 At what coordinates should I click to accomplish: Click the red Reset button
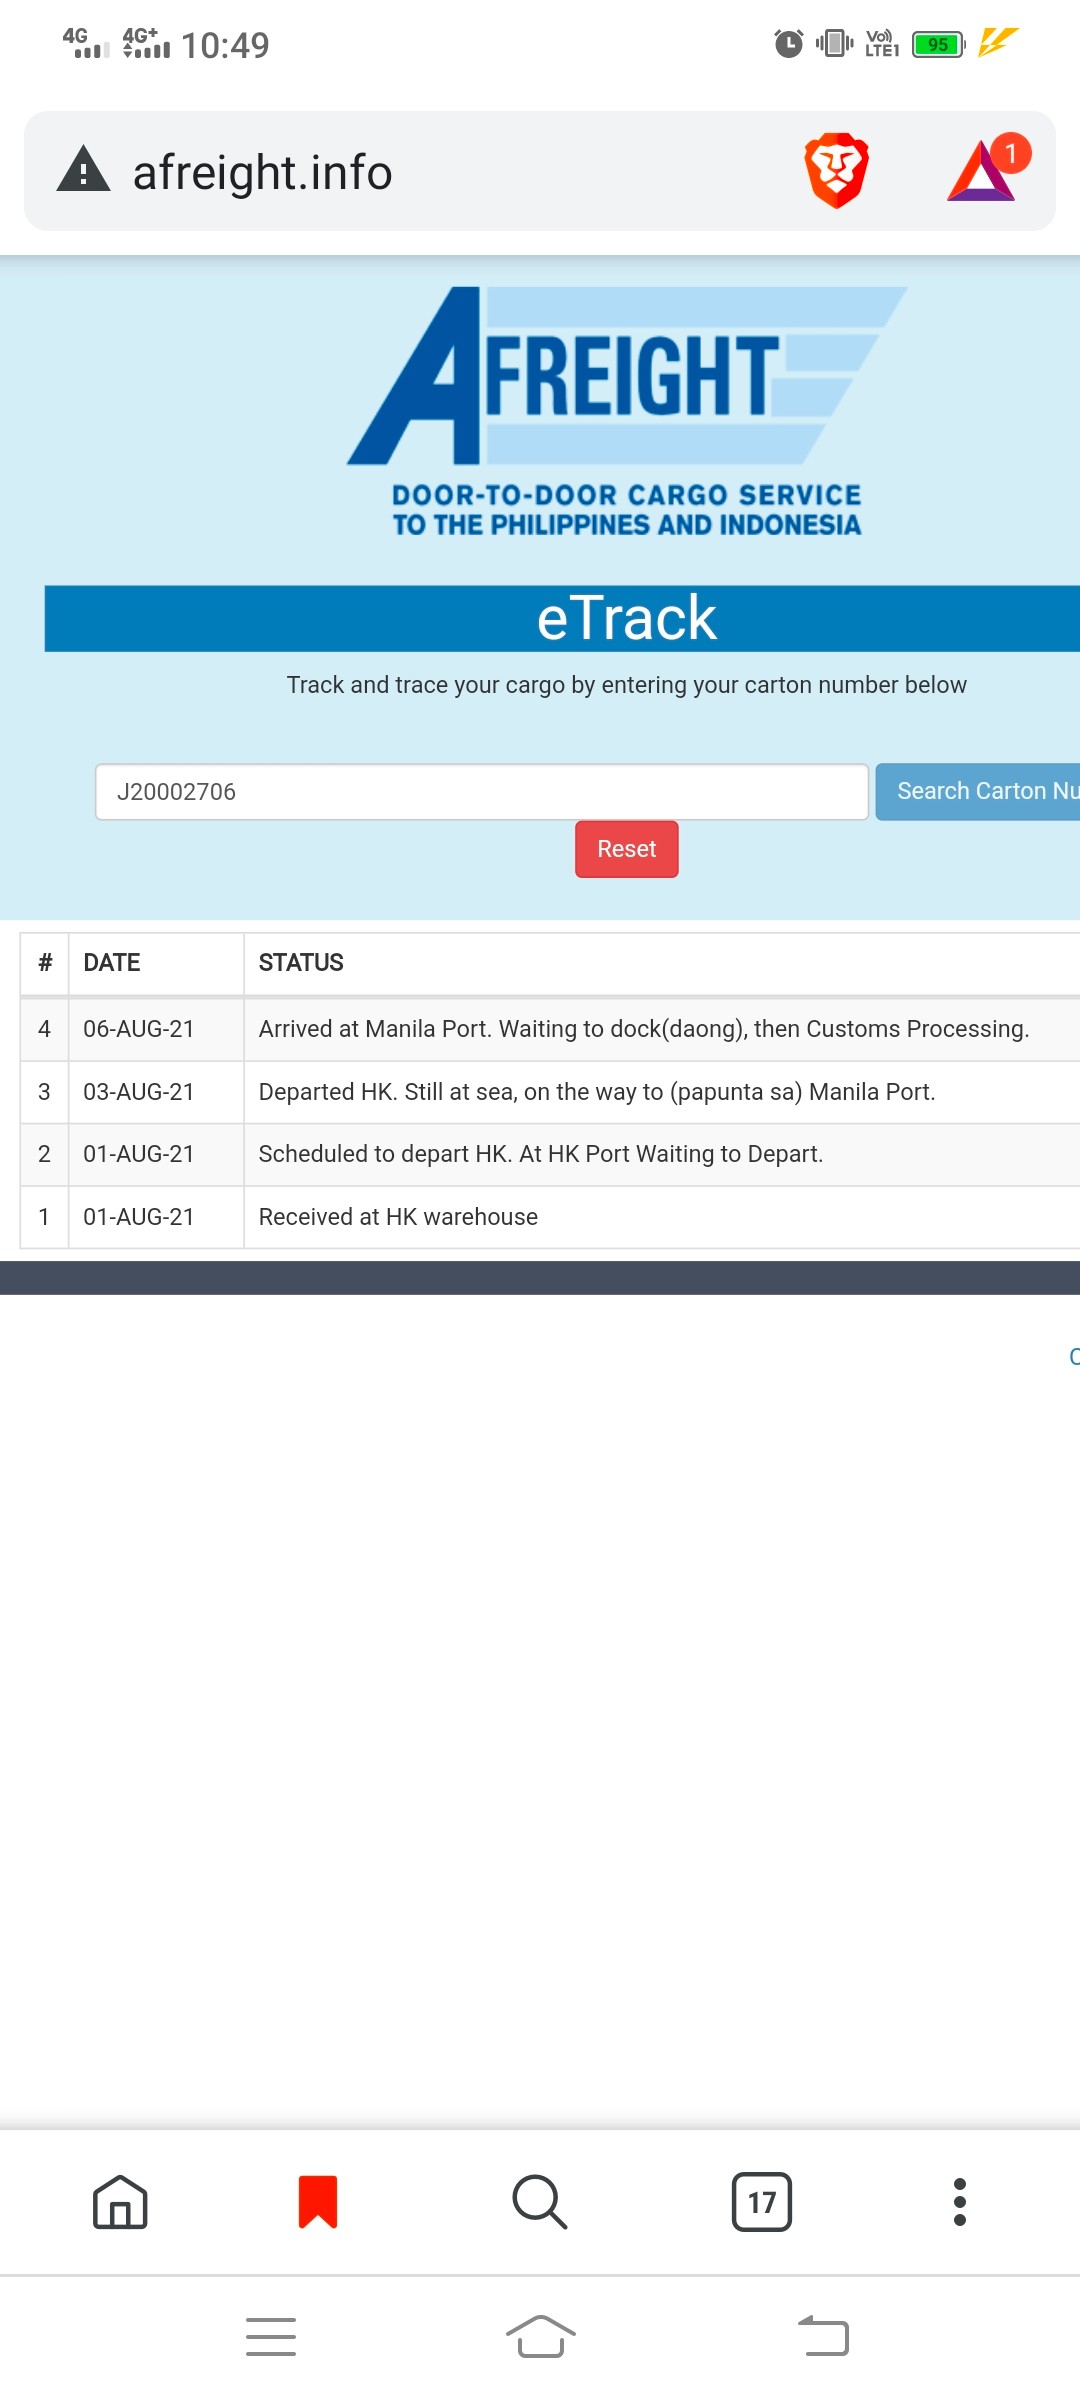(627, 849)
